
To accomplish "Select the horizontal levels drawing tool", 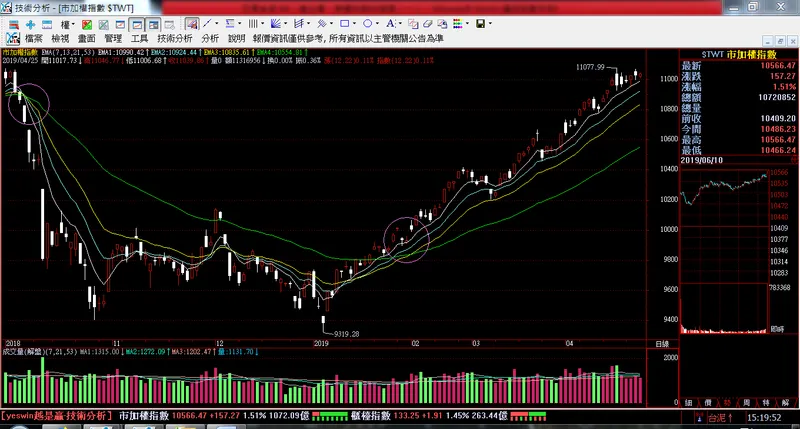I will (x=230, y=23).
